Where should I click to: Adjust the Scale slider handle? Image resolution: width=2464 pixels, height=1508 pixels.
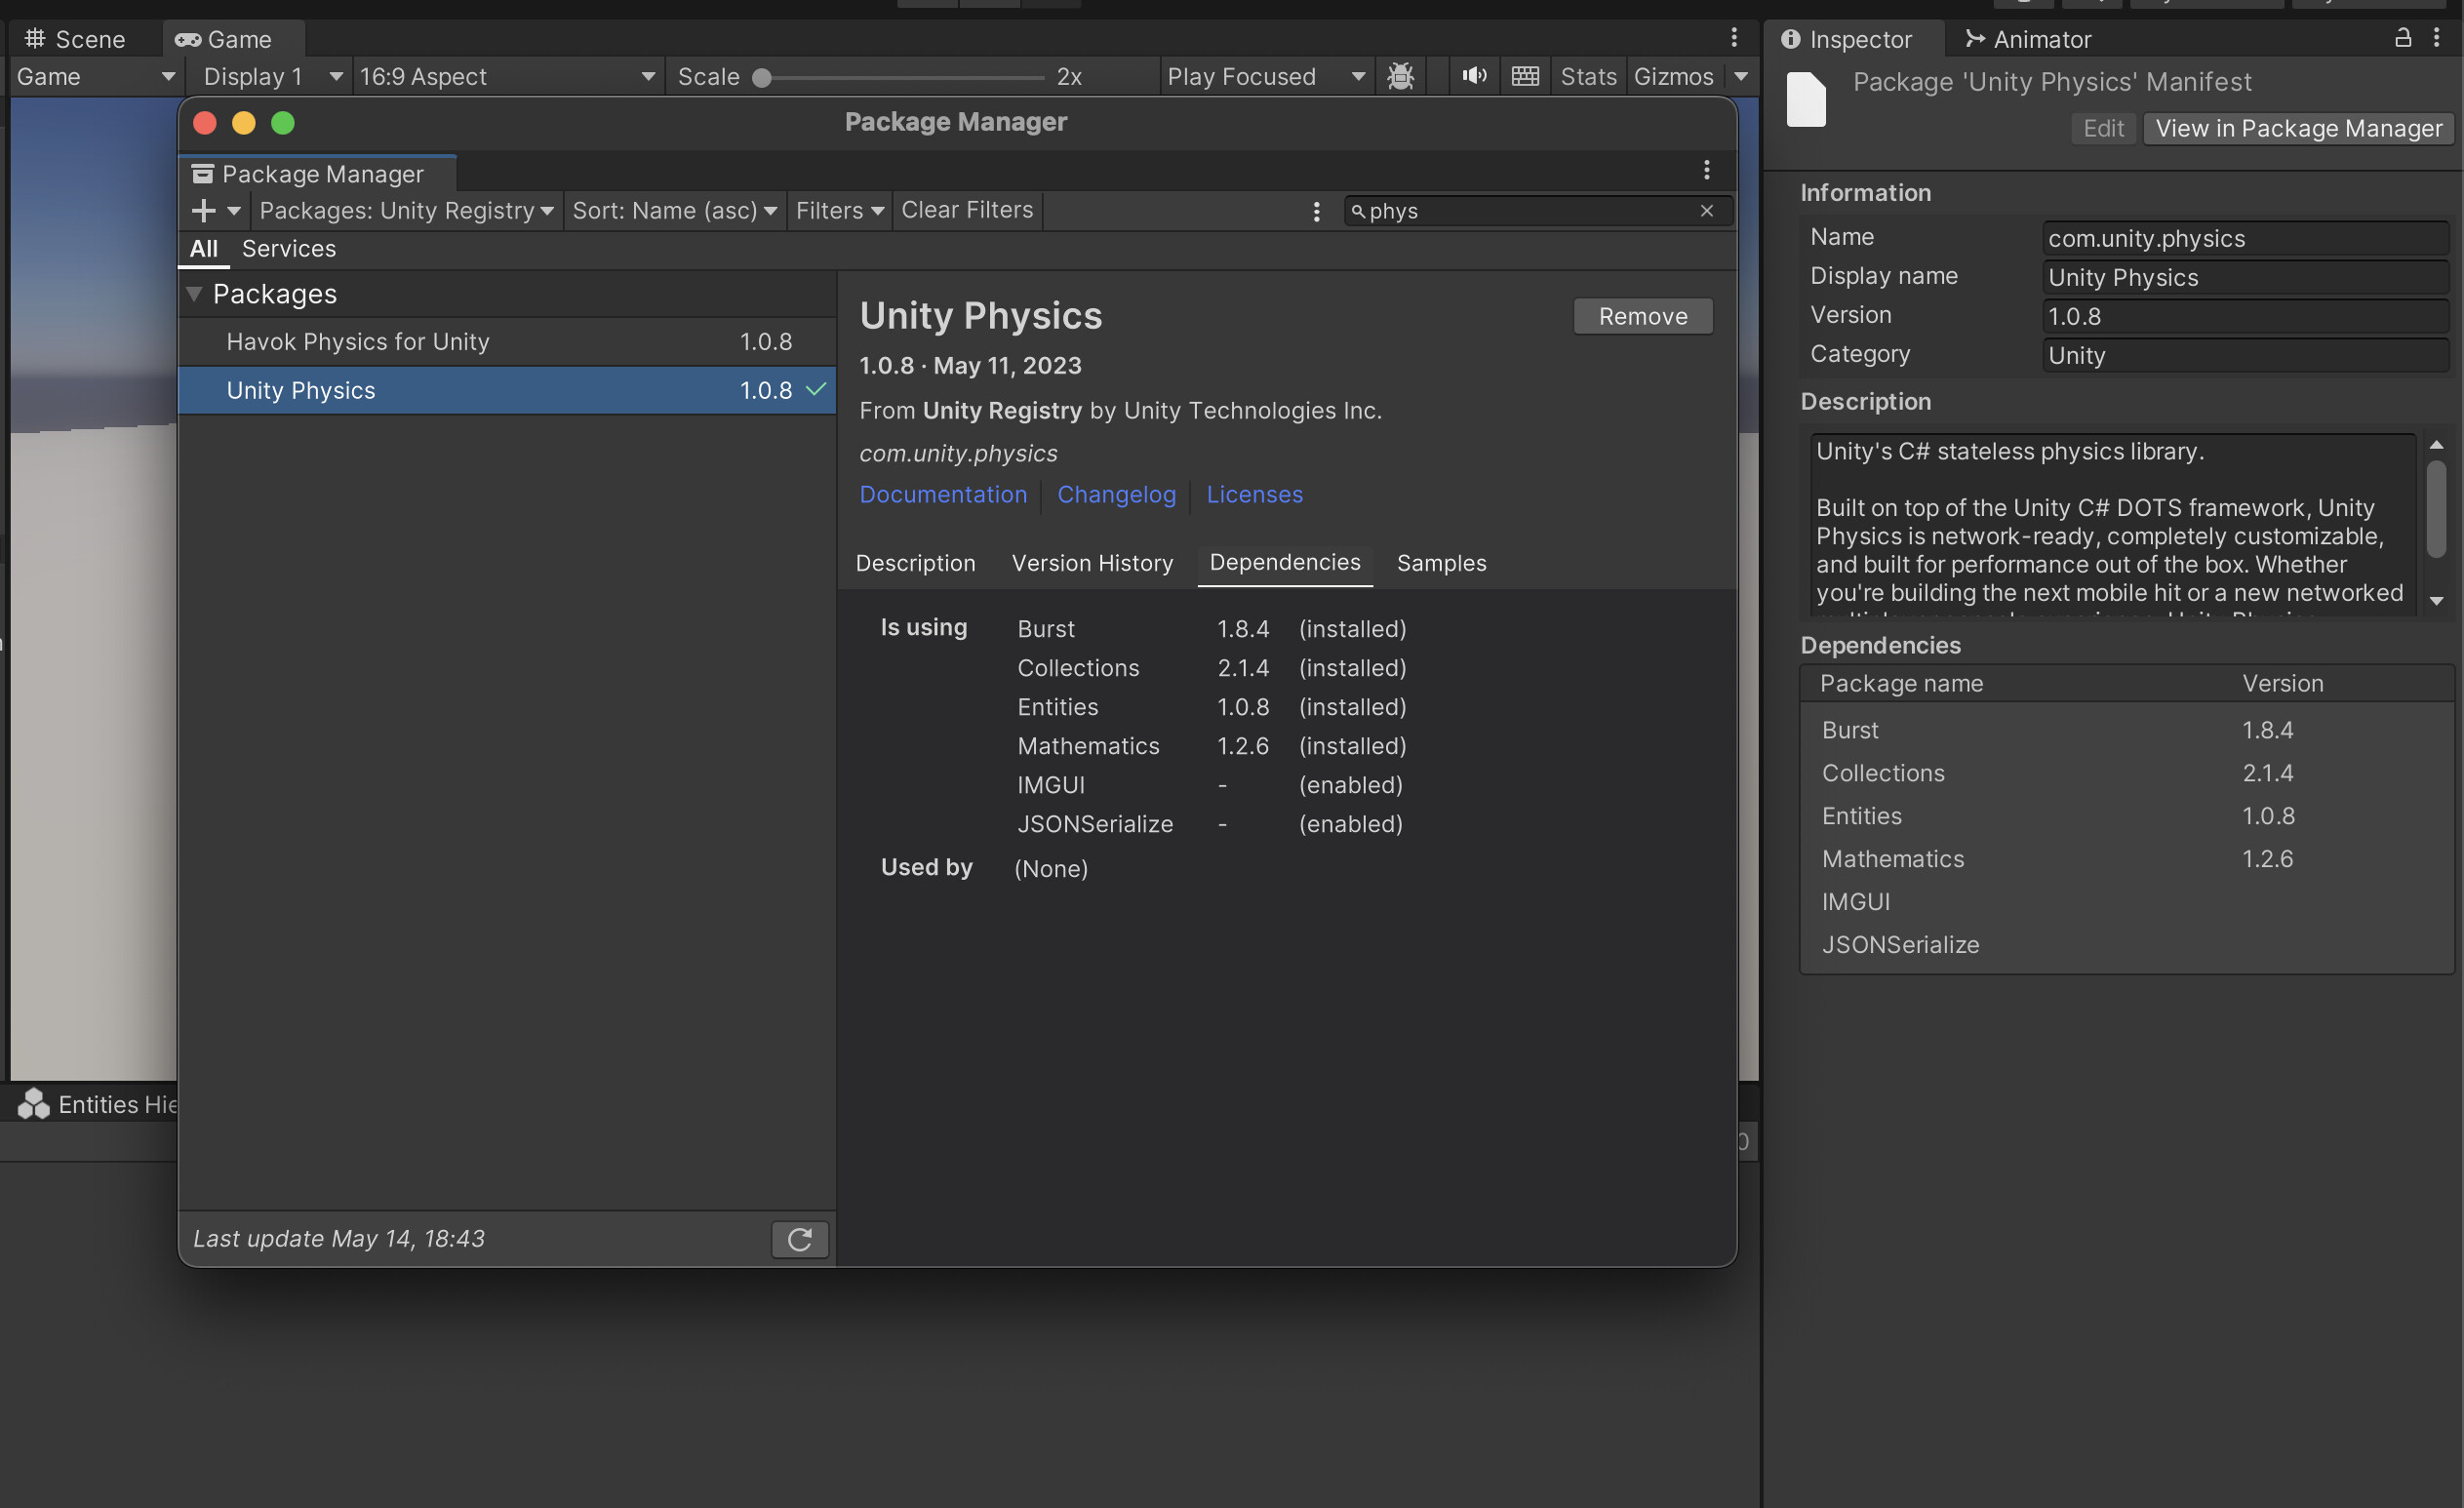(762, 77)
